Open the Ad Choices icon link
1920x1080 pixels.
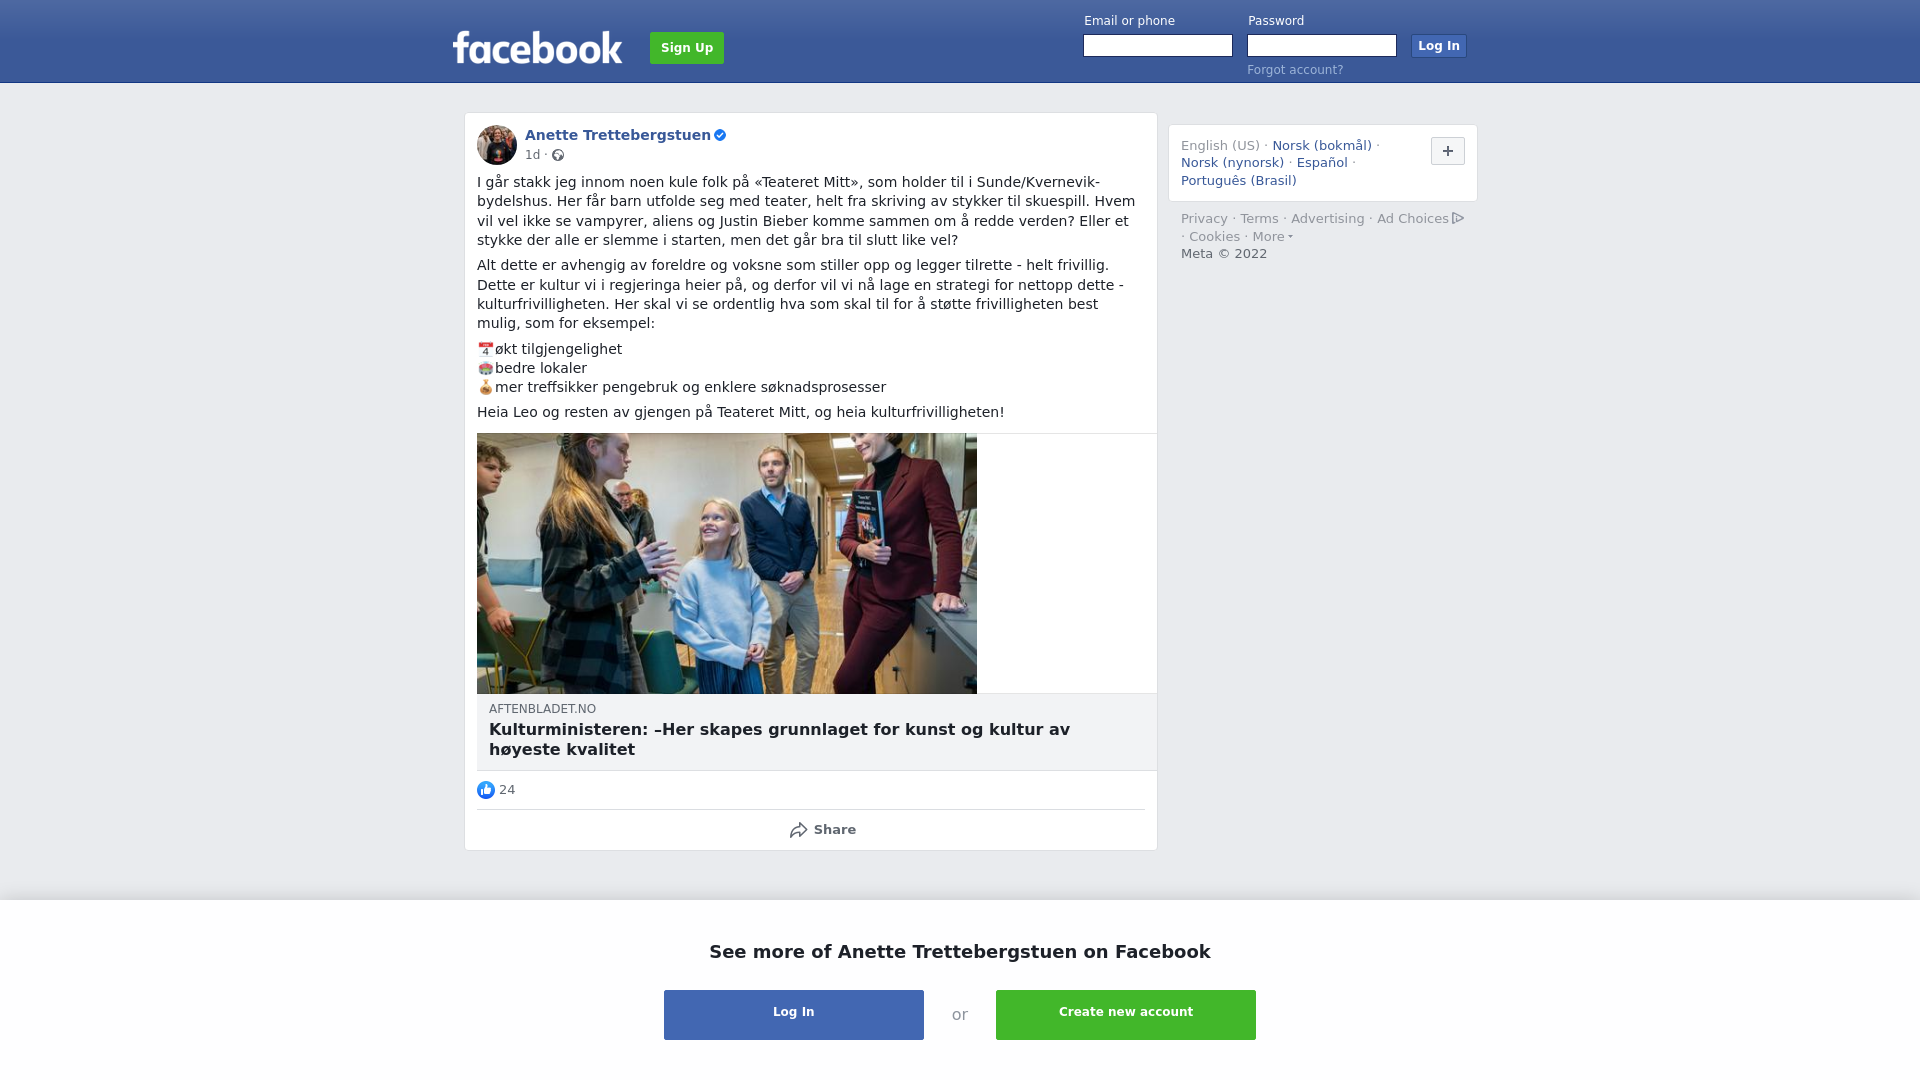pos(1458,218)
